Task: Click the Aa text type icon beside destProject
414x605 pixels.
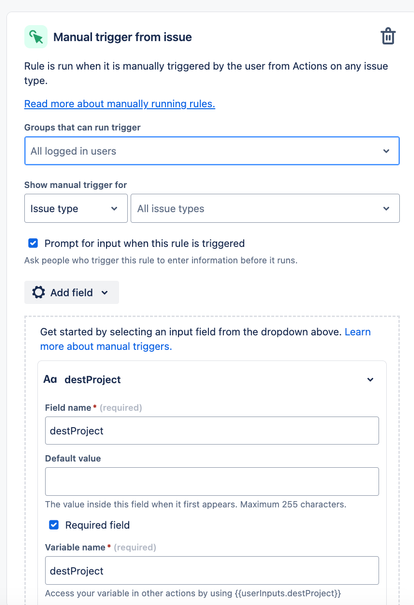Action: [50, 379]
